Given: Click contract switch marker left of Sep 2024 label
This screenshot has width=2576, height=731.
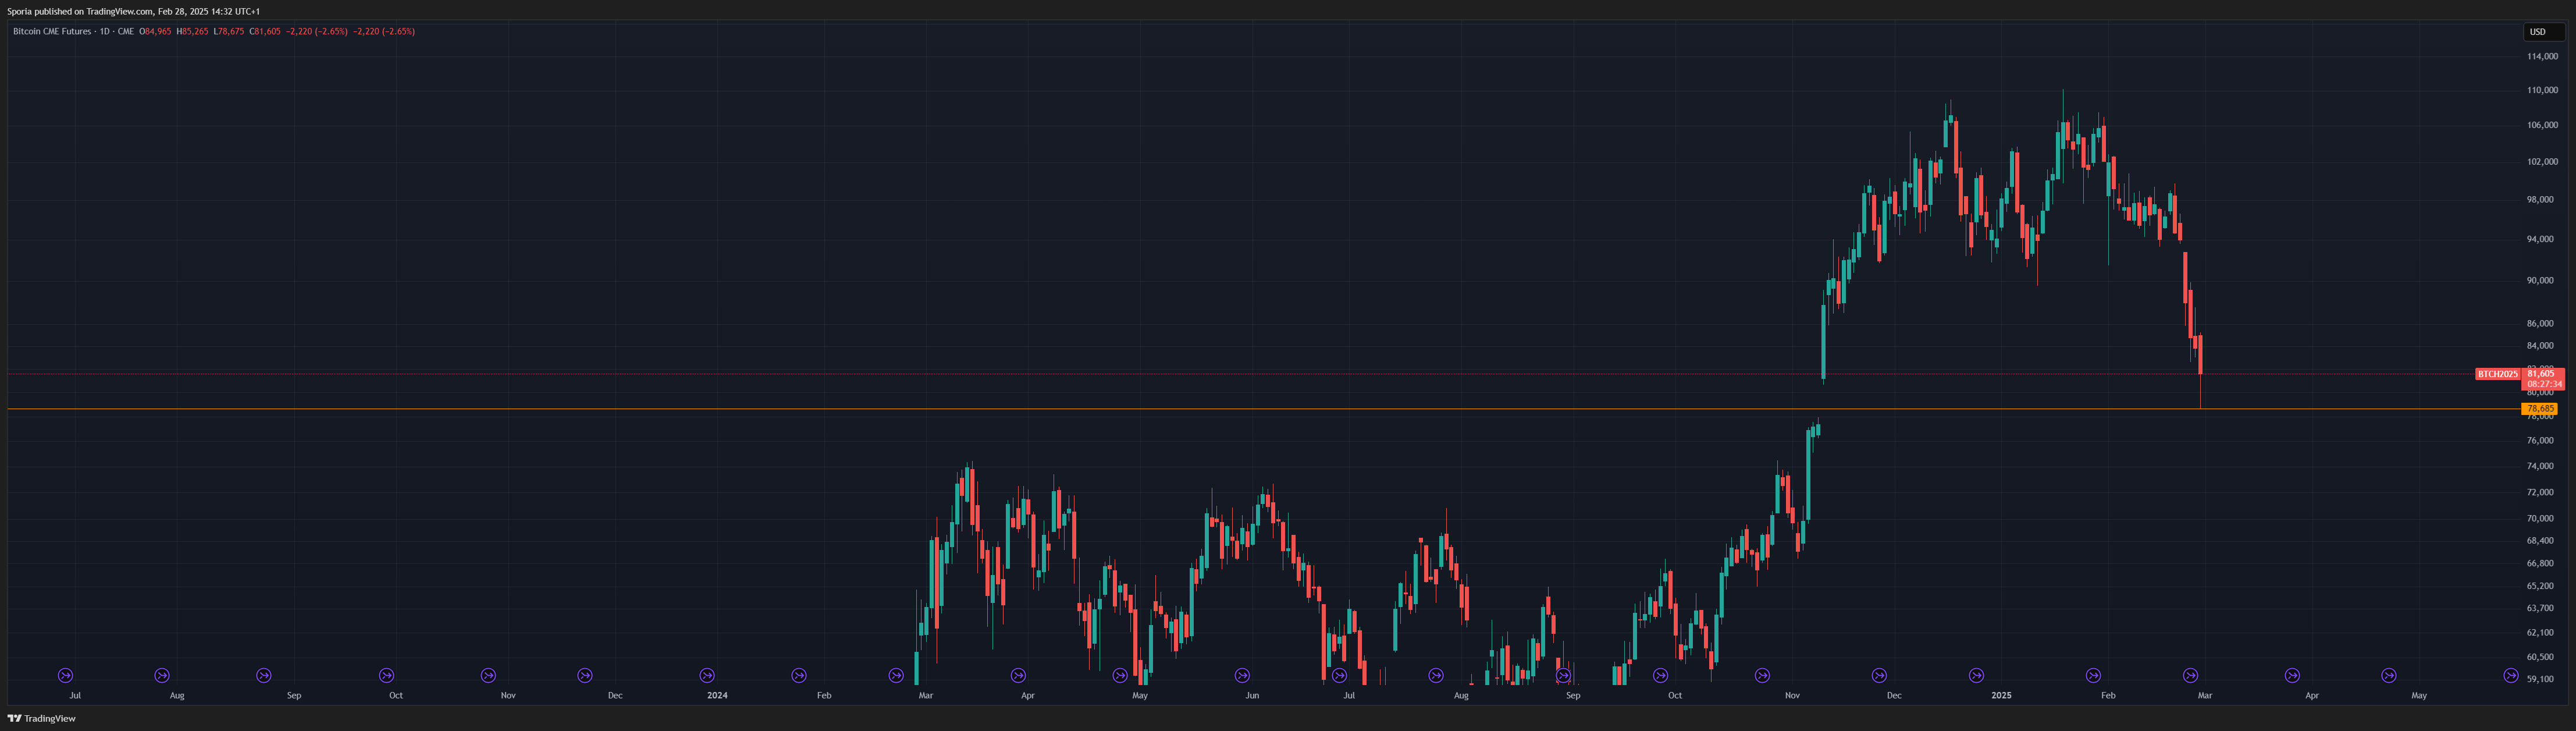Looking at the screenshot, I should pos(1563,675).
